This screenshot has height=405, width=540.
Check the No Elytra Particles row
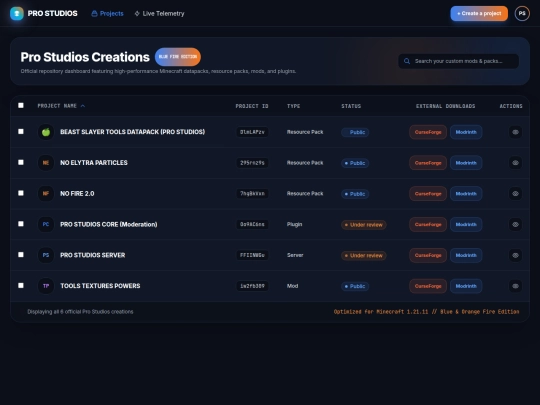click(x=21, y=162)
